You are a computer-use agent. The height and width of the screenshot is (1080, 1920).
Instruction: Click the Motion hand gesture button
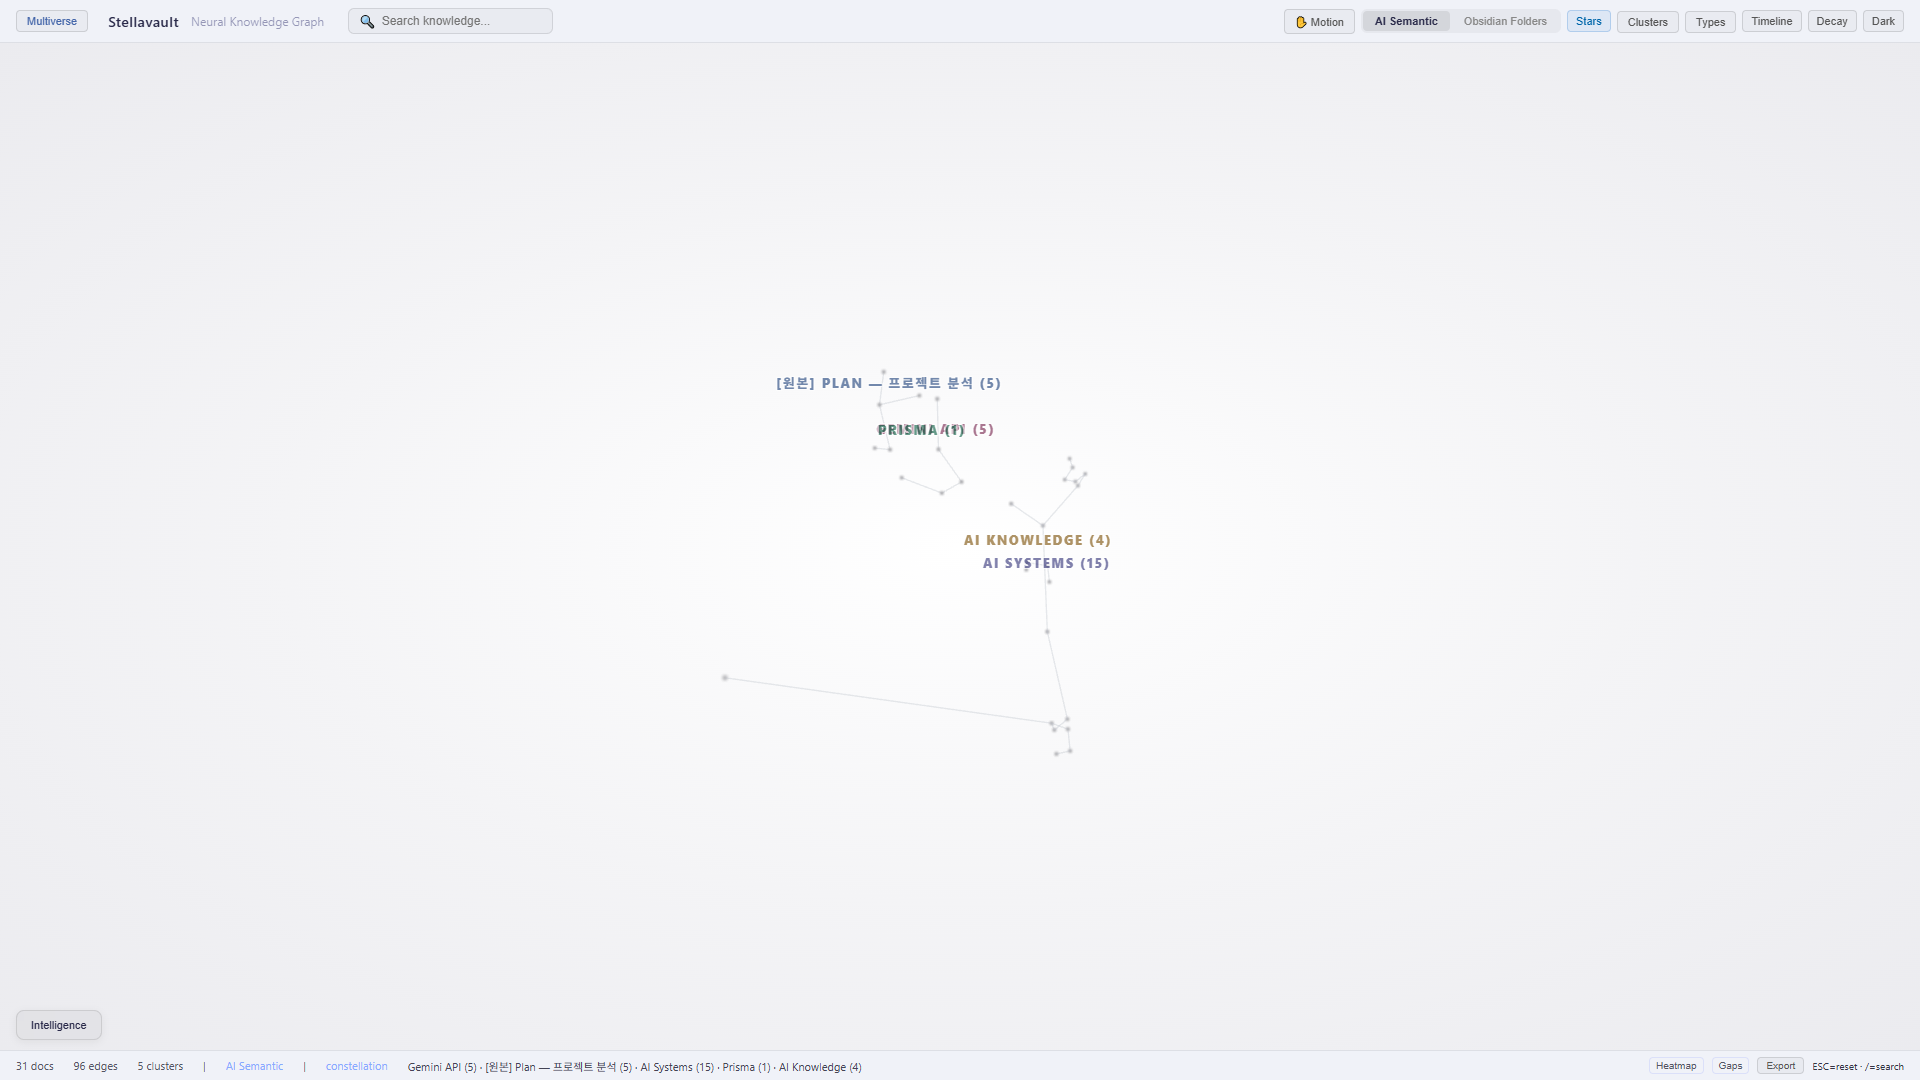click(1319, 22)
